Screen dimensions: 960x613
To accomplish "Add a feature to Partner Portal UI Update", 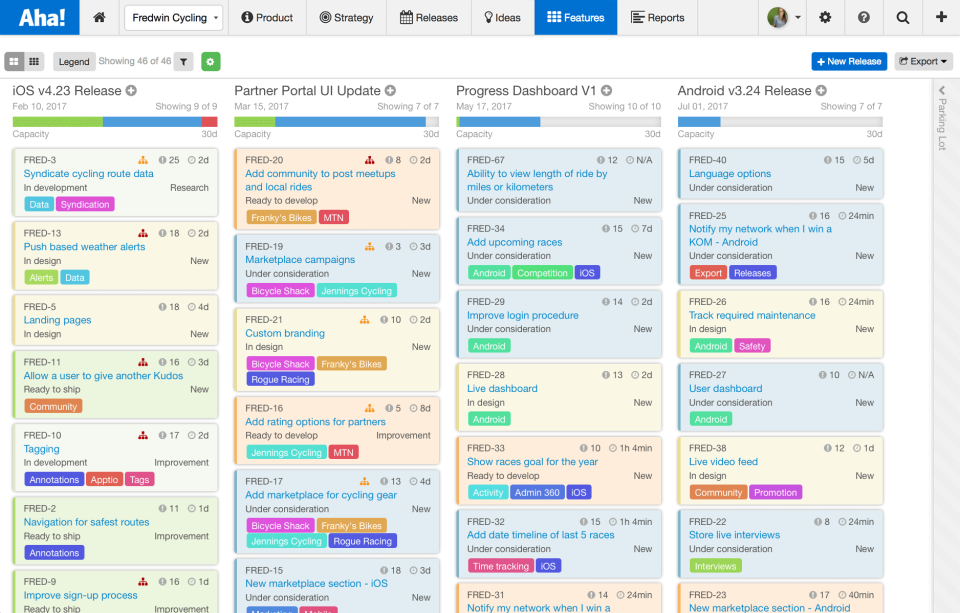I will tap(390, 91).
